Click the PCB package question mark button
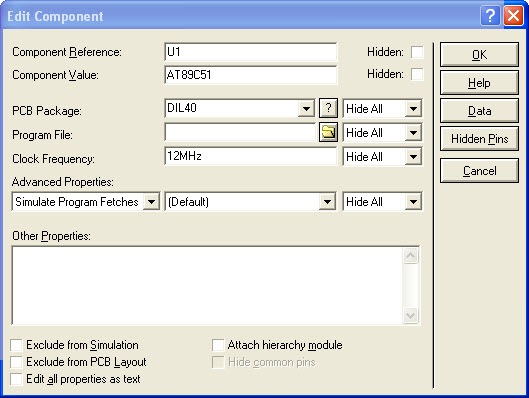 (328, 108)
